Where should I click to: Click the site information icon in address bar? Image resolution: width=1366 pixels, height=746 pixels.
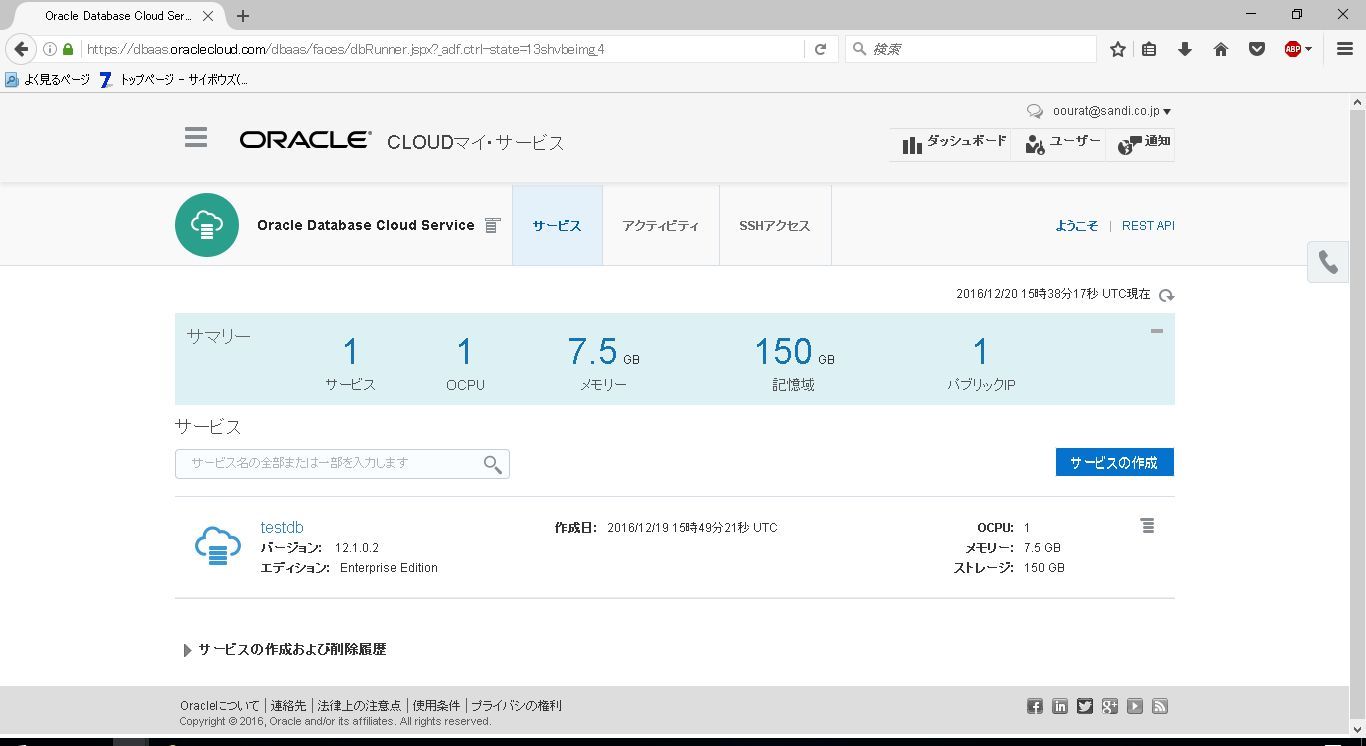pyautogui.click(x=50, y=49)
